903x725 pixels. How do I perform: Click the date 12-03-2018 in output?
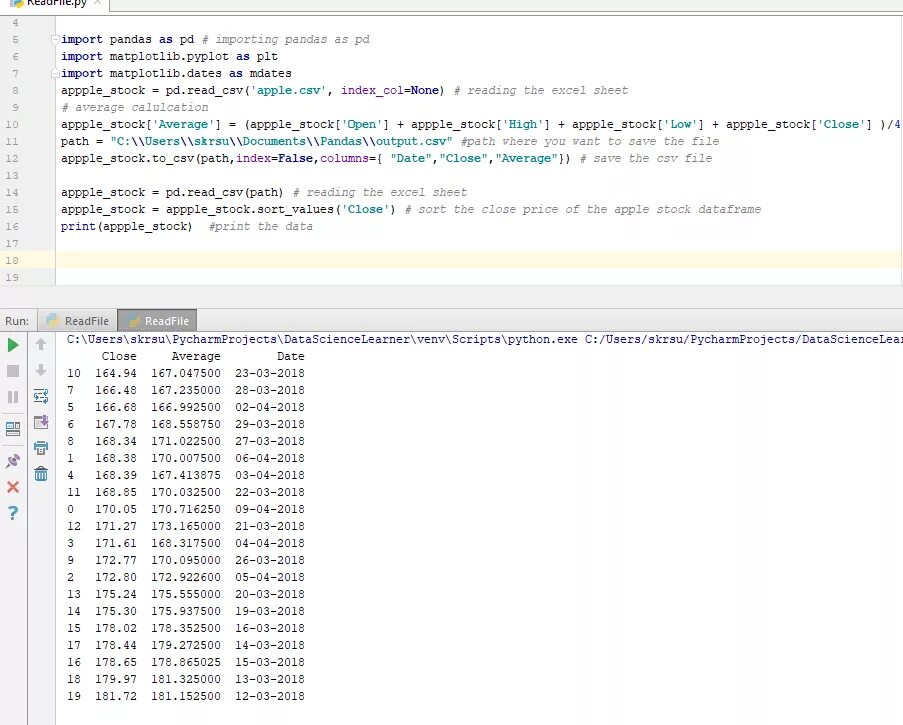(x=270, y=696)
